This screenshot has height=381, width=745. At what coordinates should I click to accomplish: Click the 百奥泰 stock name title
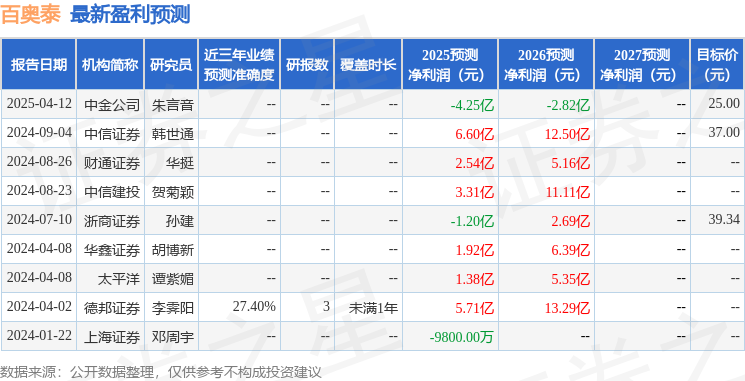[x=31, y=15]
